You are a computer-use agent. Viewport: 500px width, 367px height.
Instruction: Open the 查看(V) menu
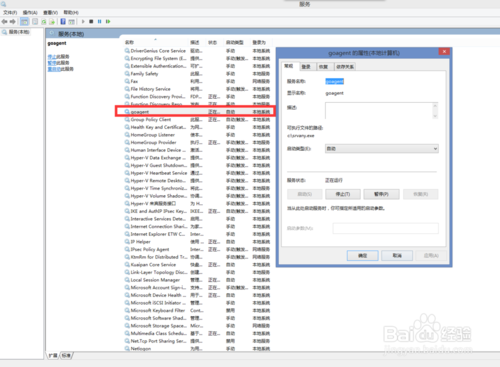click(50, 13)
